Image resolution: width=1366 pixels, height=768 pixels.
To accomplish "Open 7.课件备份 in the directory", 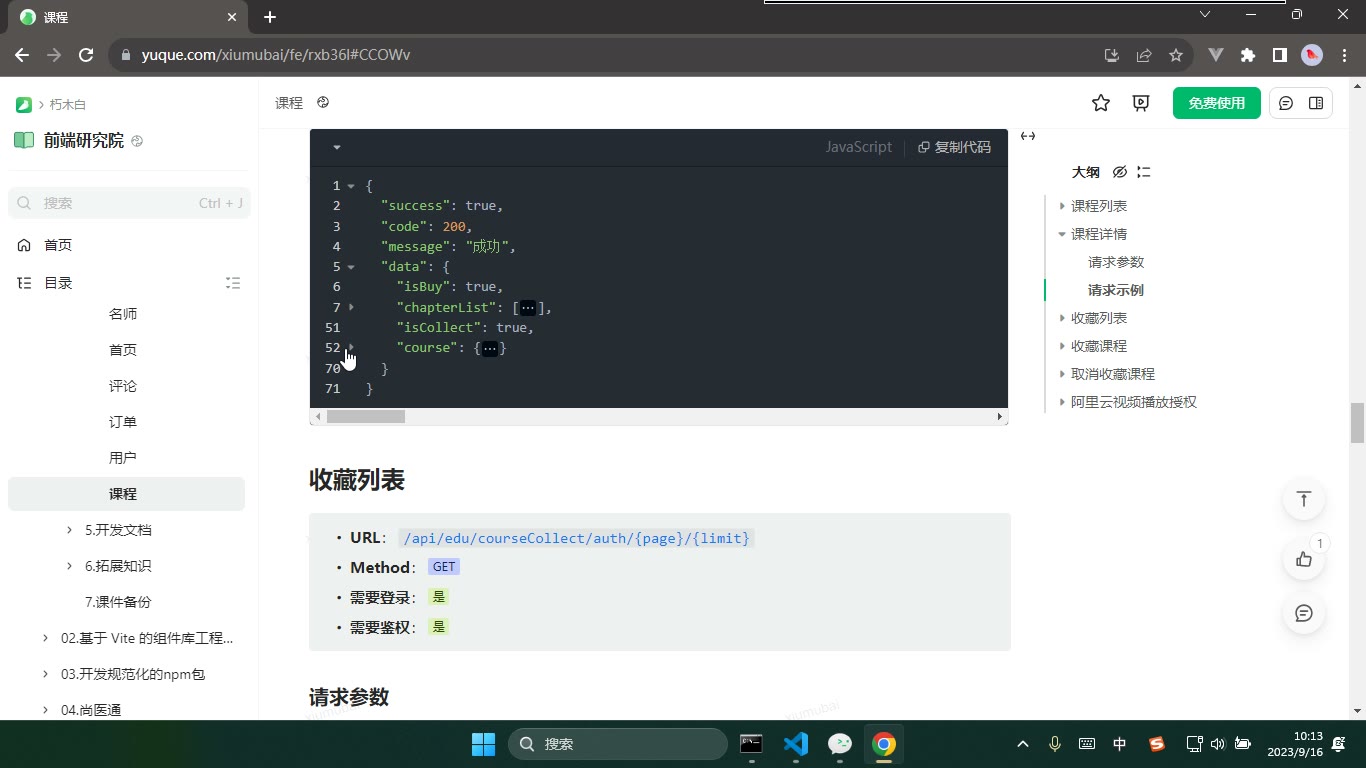I will coord(118,602).
